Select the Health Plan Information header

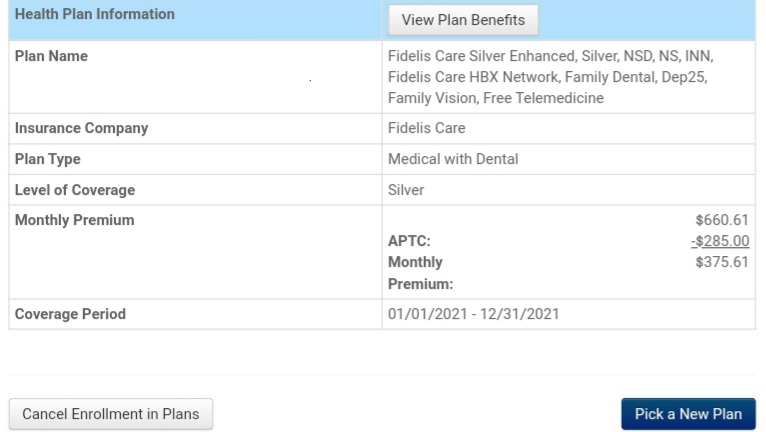click(x=95, y=14)
